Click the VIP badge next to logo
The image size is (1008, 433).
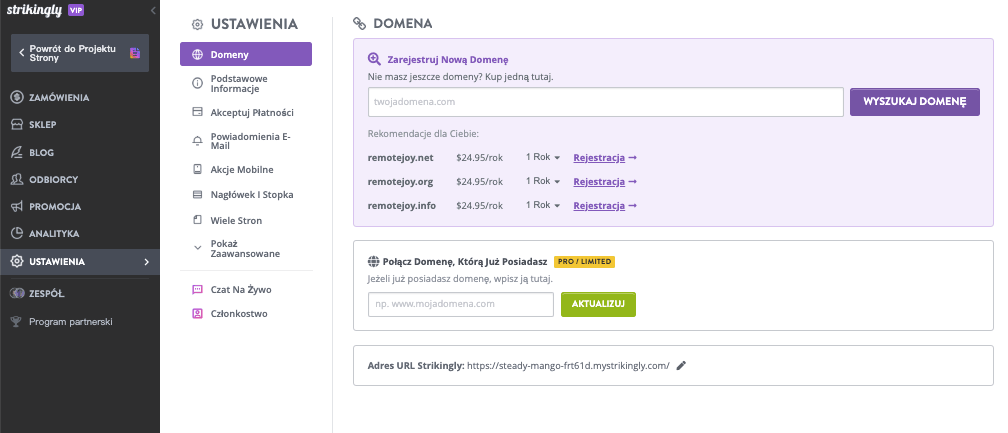[x=76, y=10]
